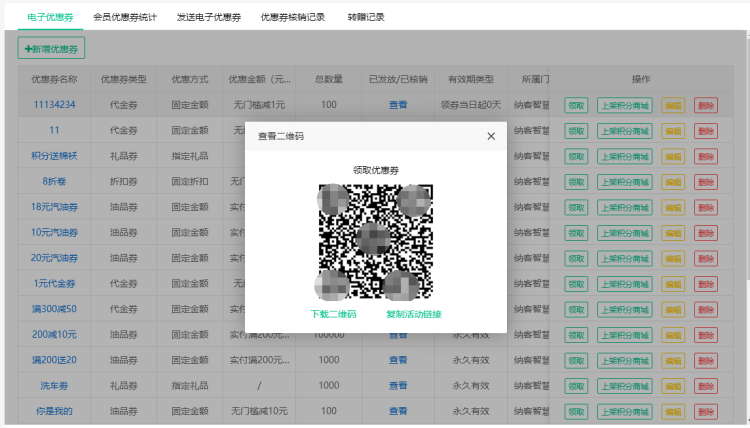Screen dimensions: 750x428
Task: Click 删除 for 20元汽油券 row
Action: point(706,259)
